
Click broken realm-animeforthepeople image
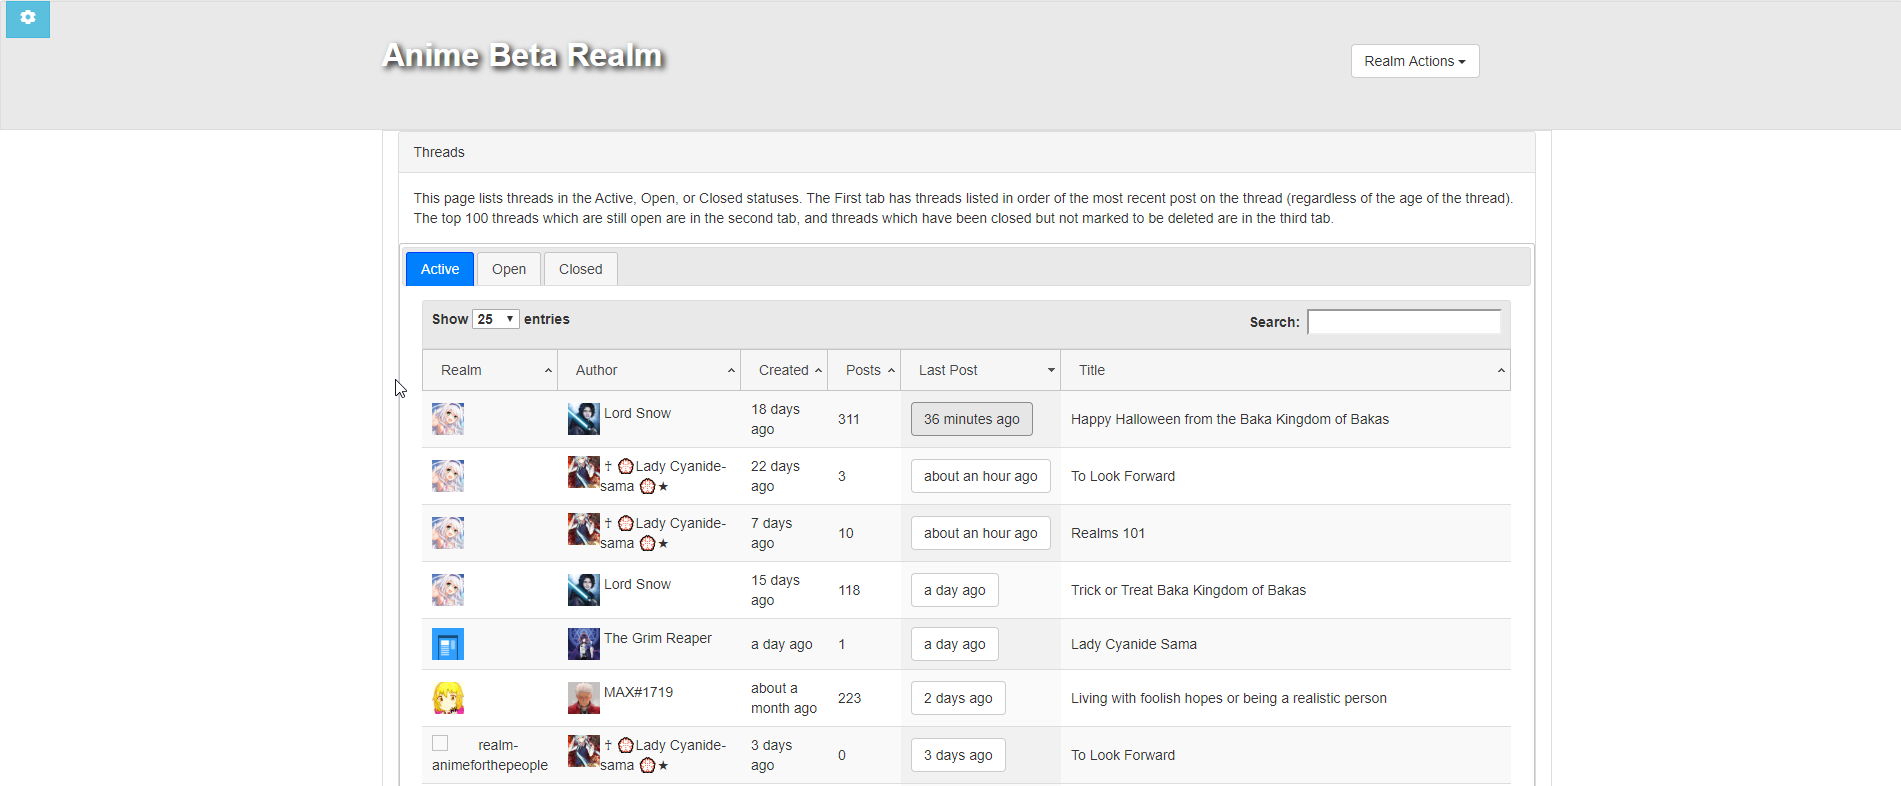coord(440,743)
